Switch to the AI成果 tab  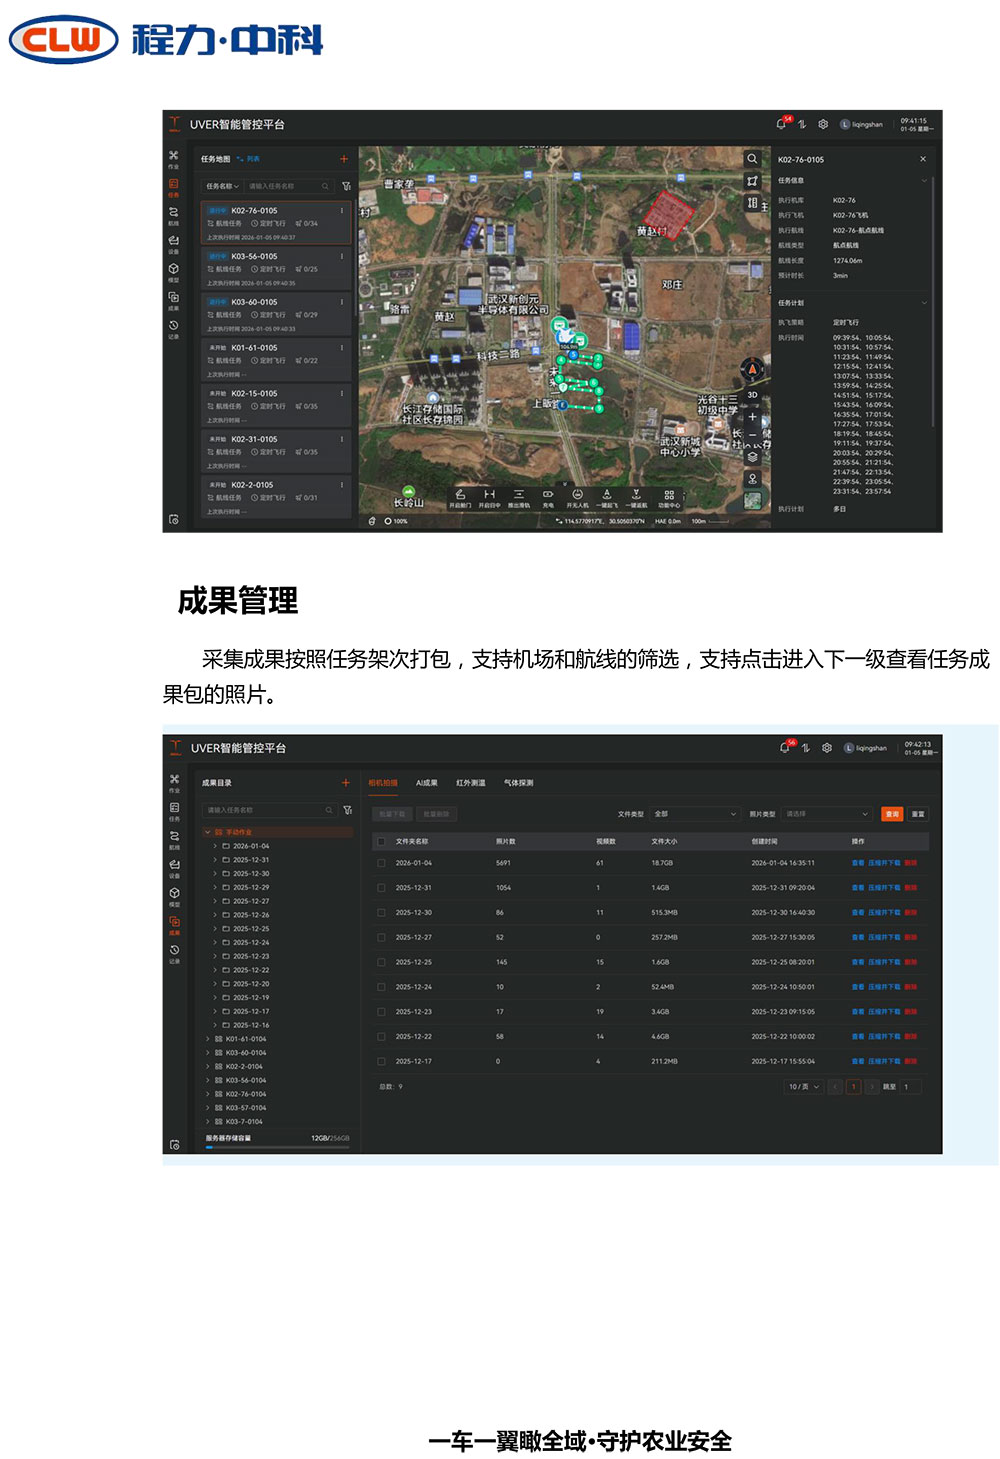pos(427,783)
